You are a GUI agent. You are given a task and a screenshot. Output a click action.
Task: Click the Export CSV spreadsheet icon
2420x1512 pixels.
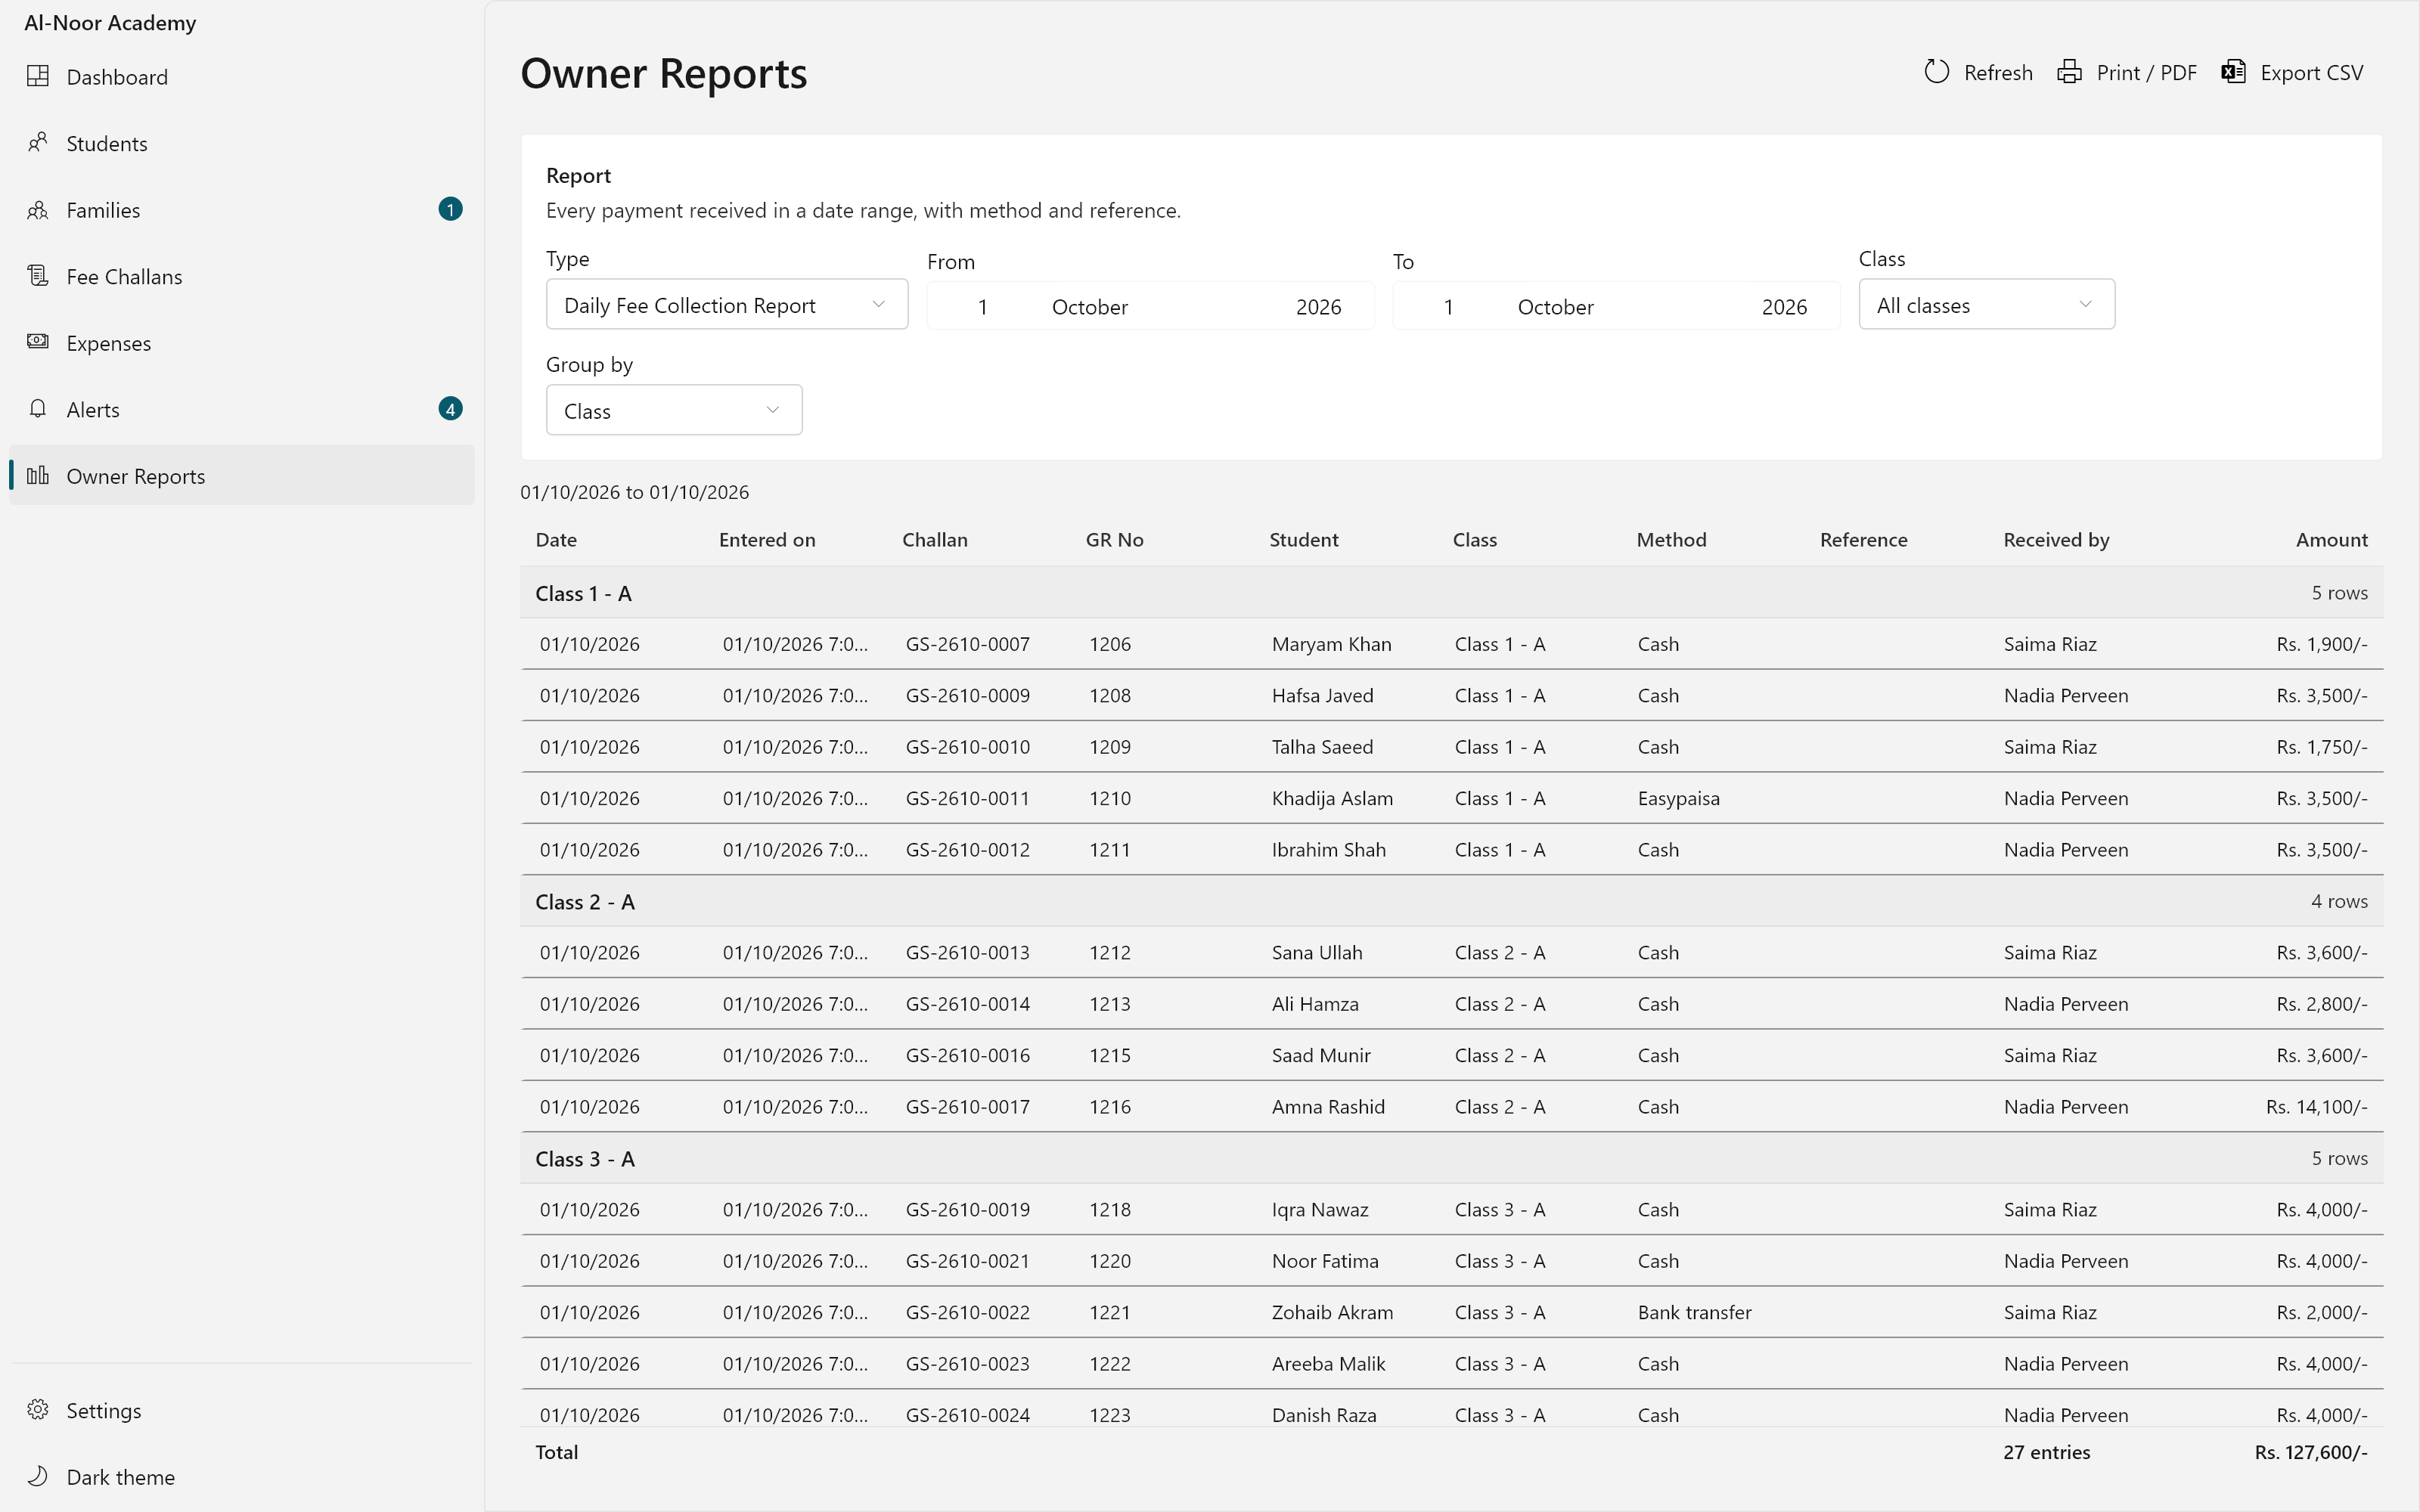(2233, 72)
